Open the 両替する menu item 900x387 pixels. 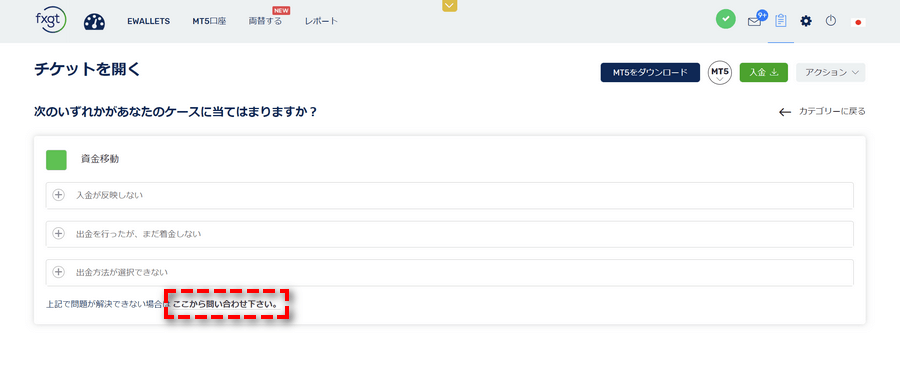coord(265,21)
